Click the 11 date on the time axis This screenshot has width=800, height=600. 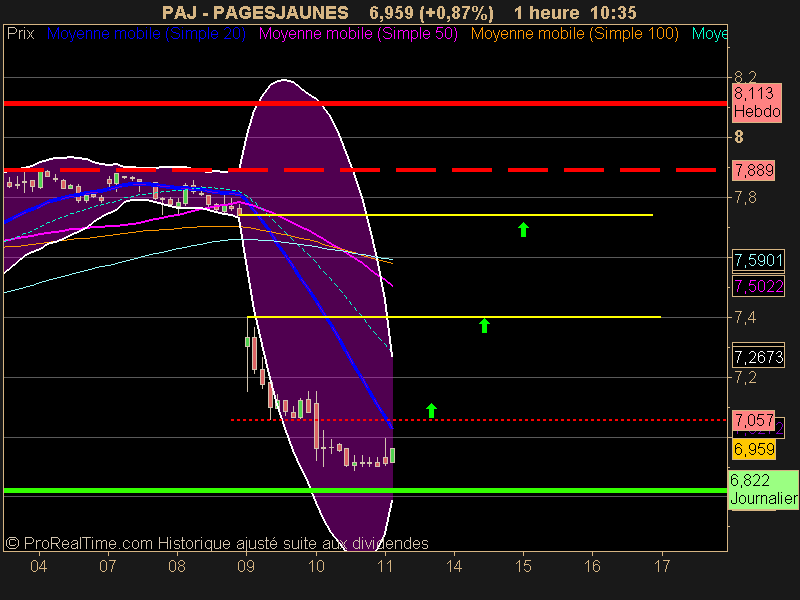click(385, 566)
